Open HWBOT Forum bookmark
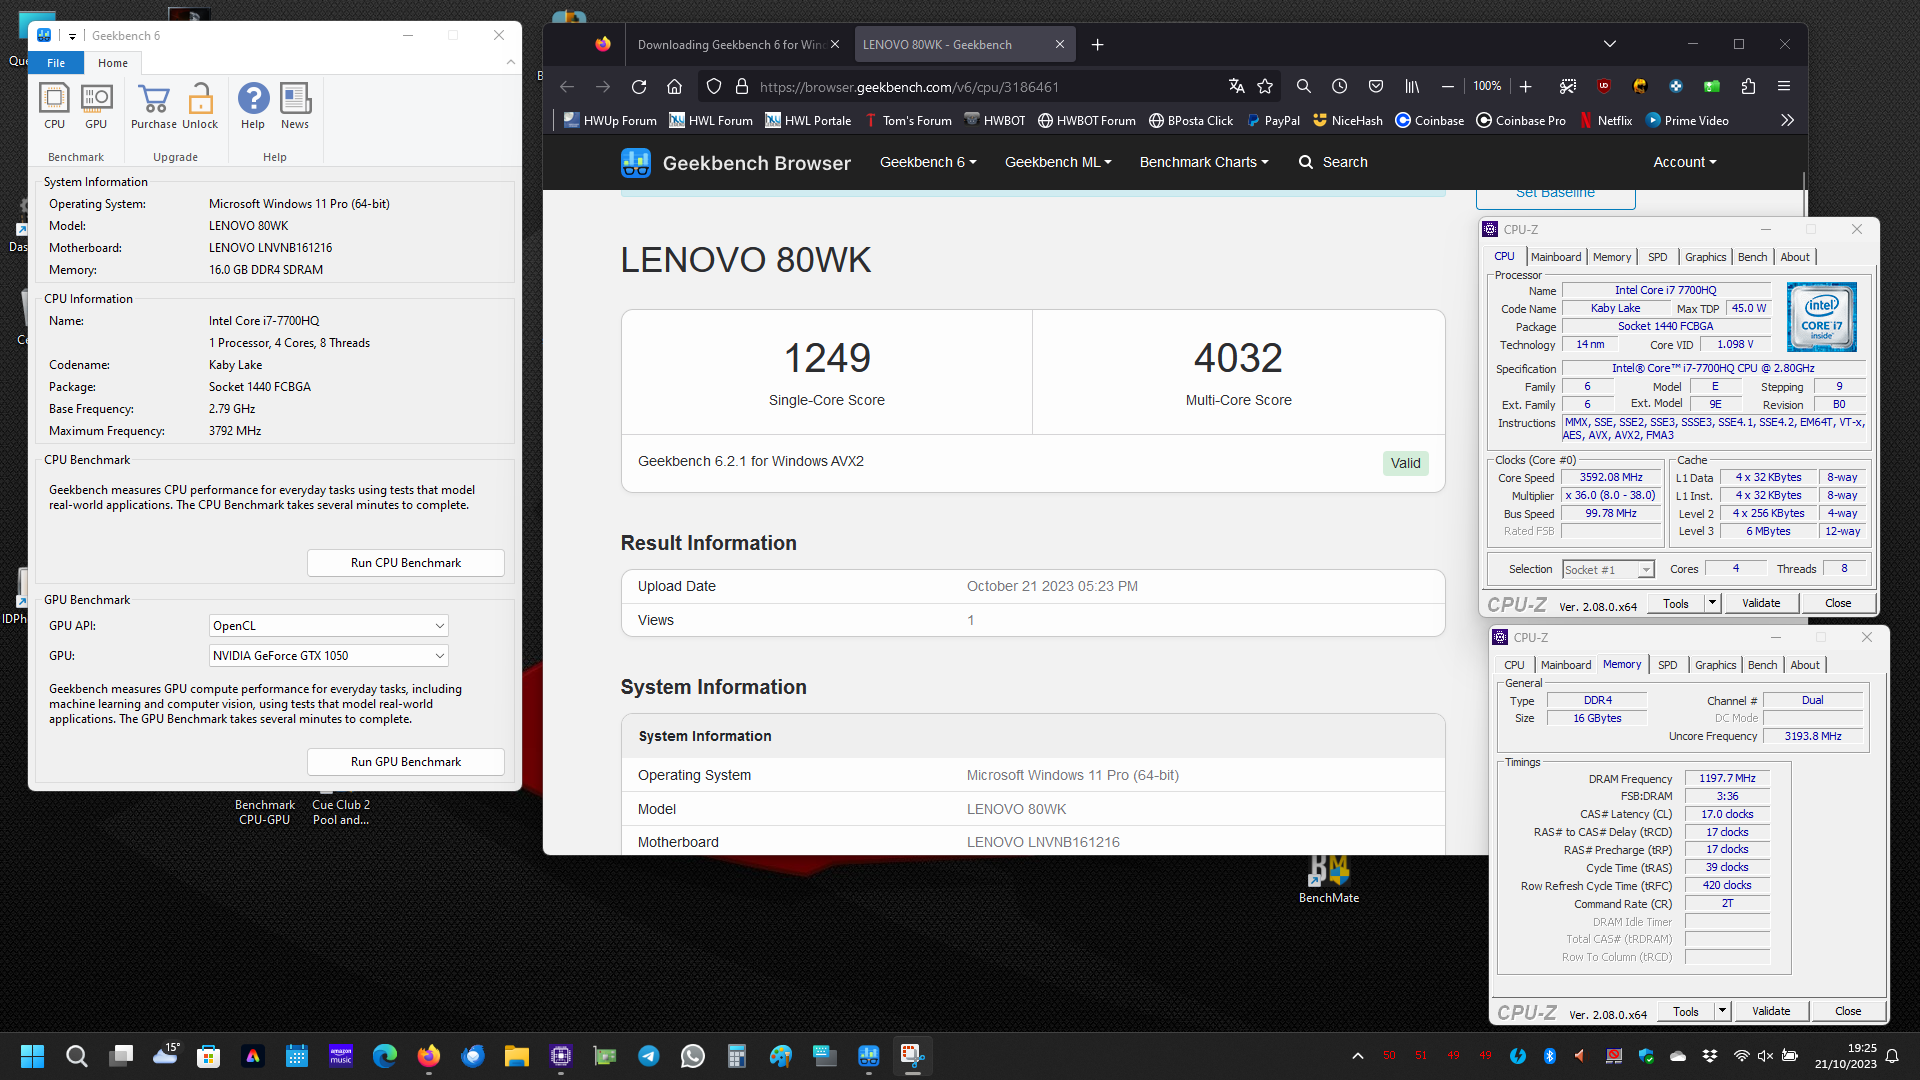The image size is (1920, 1080). [1087, 120]
